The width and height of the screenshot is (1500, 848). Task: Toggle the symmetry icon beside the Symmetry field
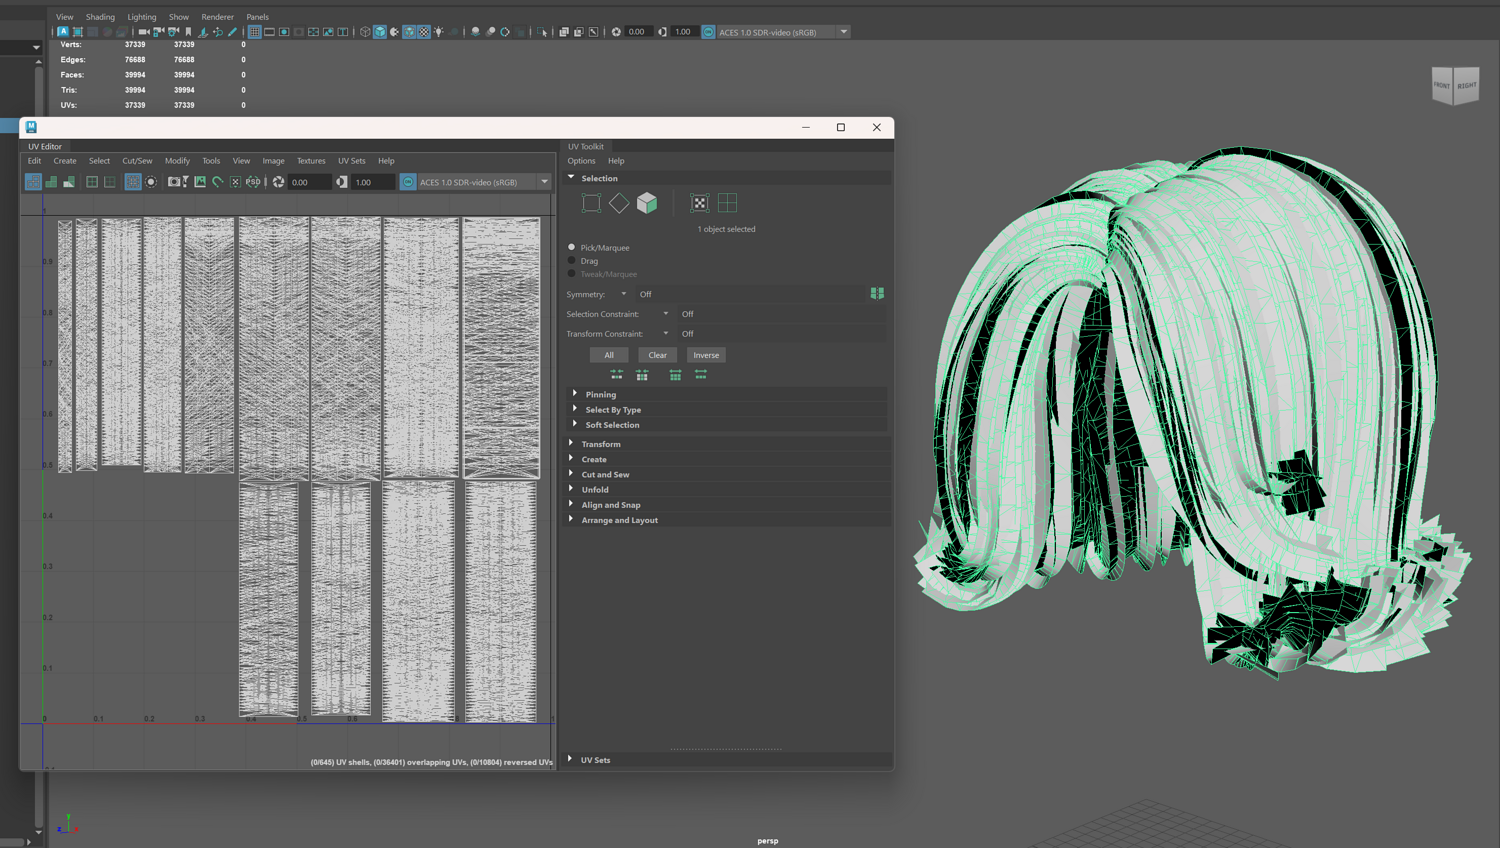[x=877, y=294]
